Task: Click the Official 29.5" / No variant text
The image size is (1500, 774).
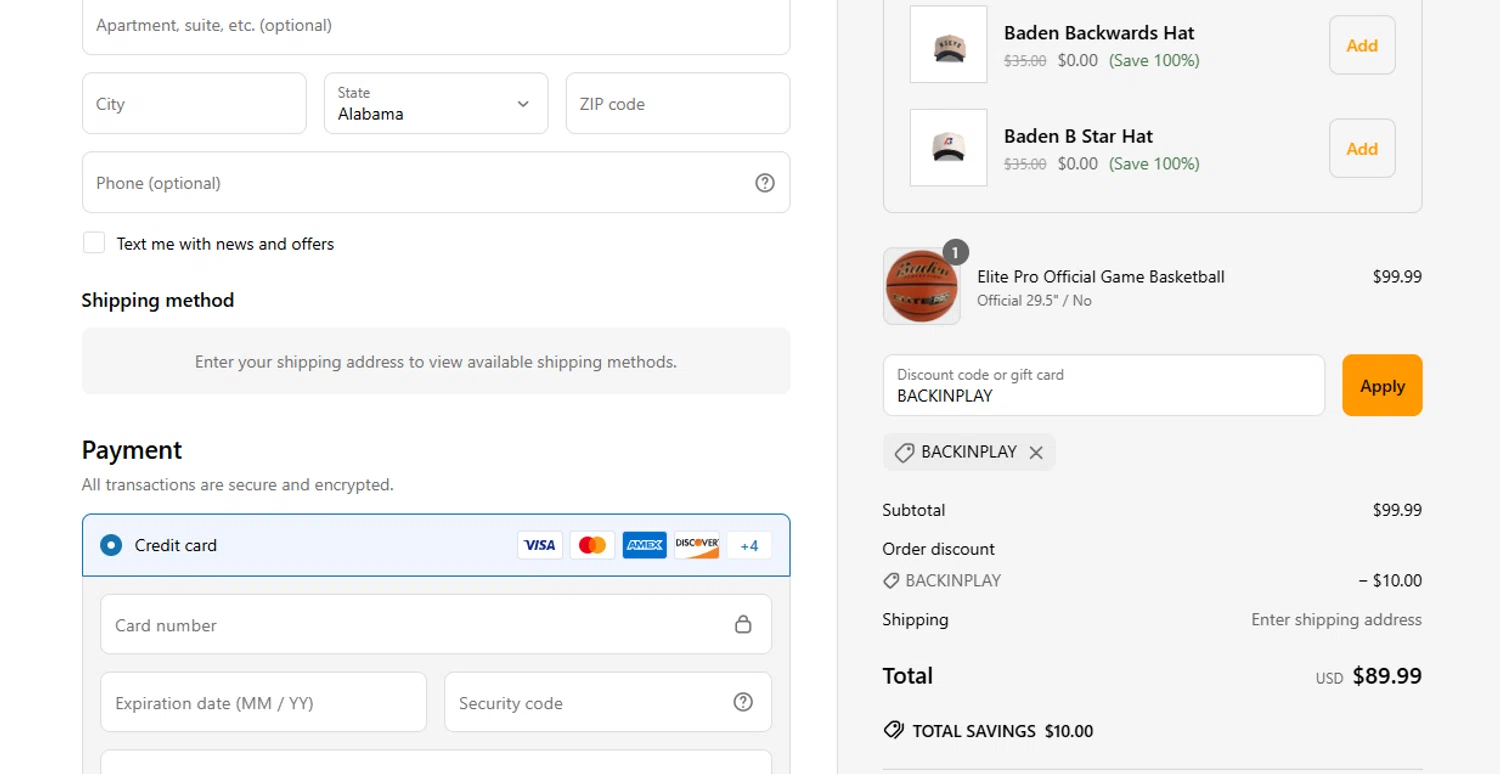Action: 1034,300
